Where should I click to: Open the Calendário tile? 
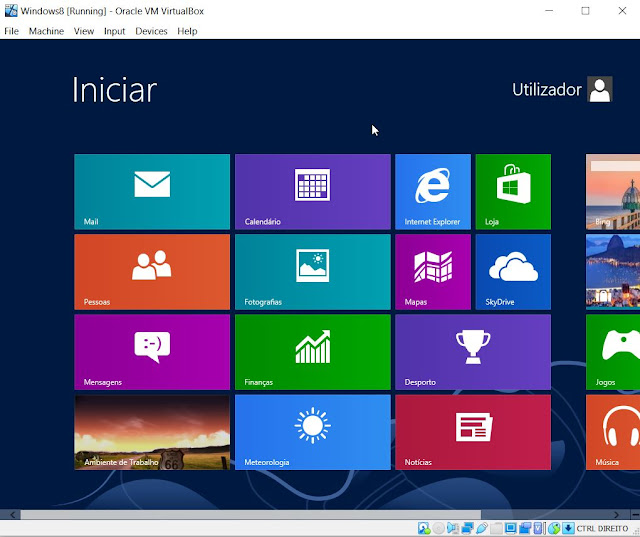[x=313, y=191]
